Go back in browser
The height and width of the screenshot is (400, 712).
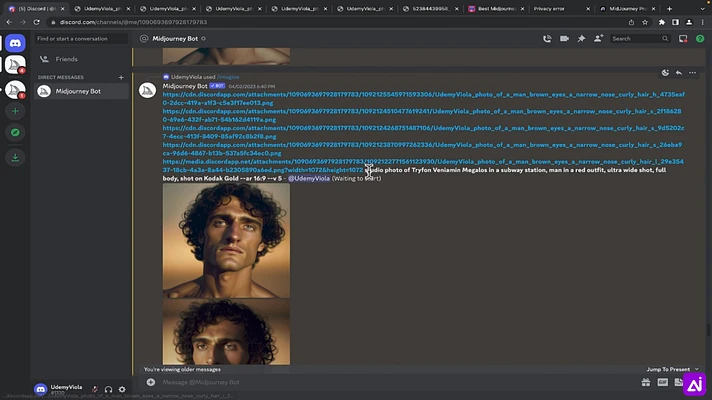tap(9, 22)
